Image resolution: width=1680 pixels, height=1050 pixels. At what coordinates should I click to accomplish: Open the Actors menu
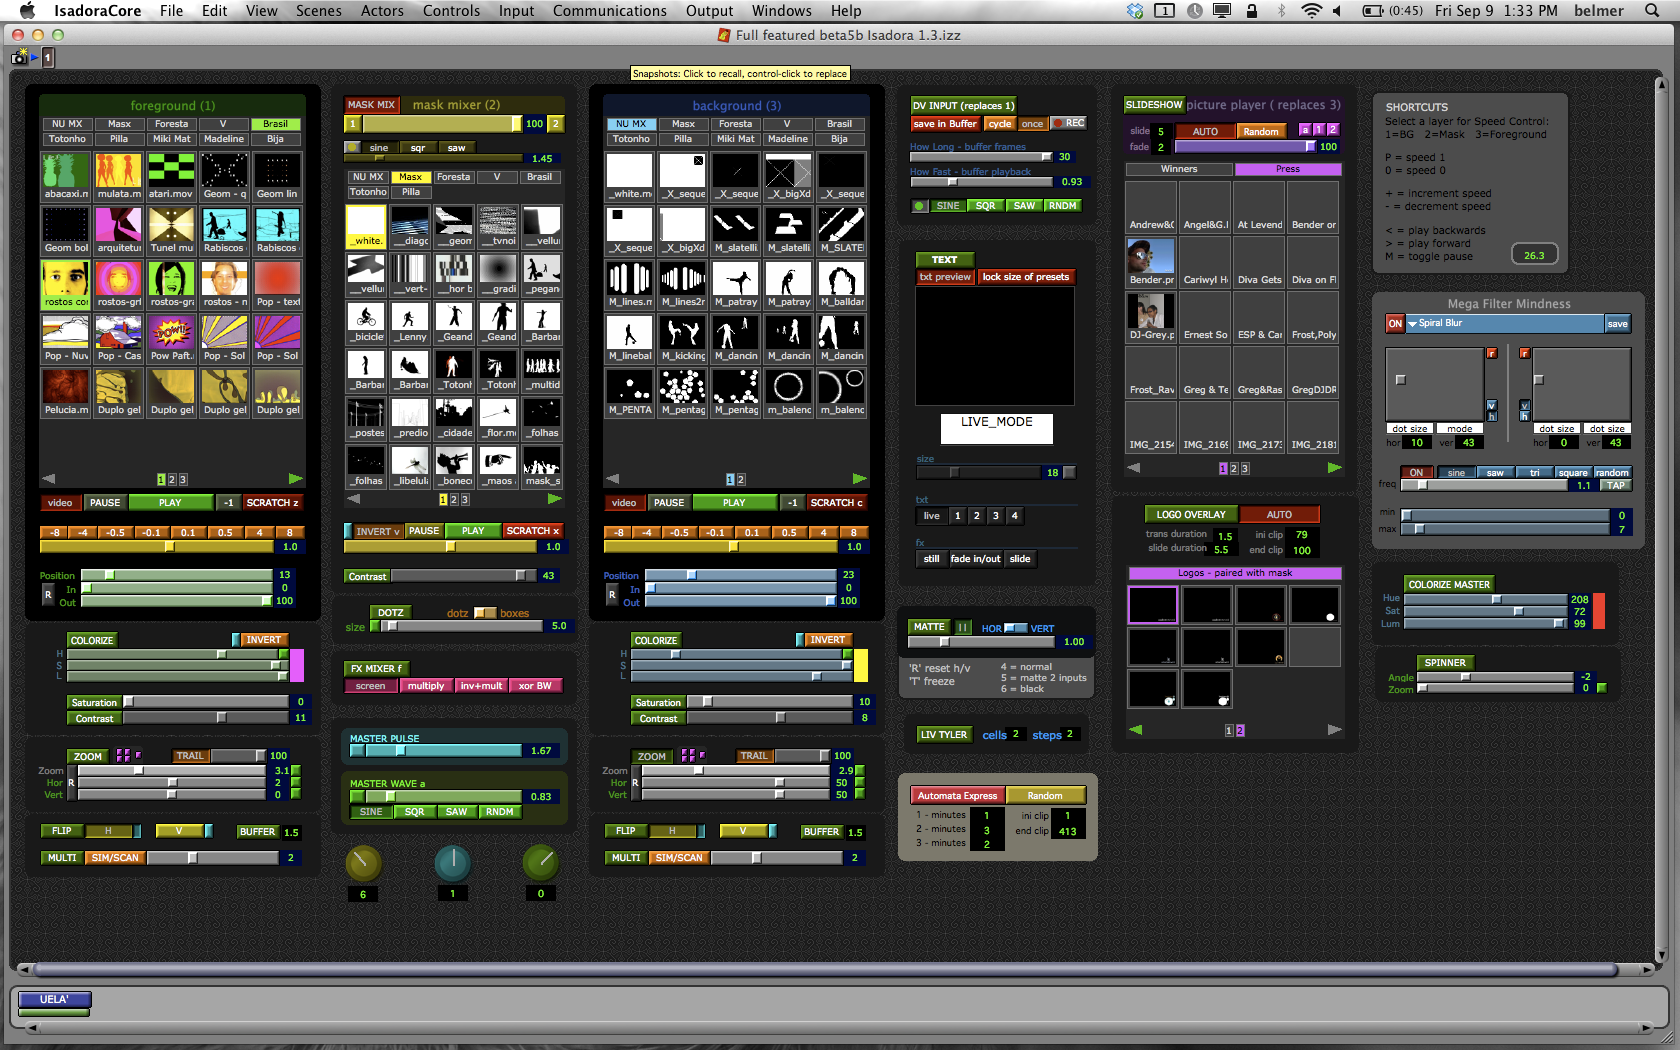pos(382,11)
